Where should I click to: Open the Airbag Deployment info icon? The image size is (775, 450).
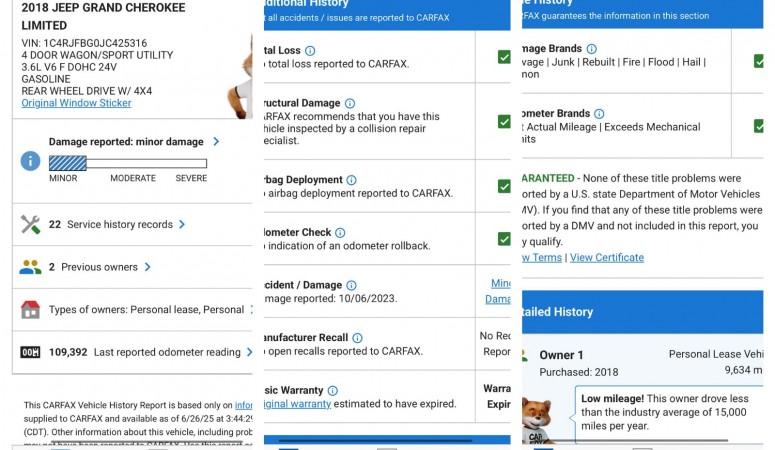pos(351,180)
